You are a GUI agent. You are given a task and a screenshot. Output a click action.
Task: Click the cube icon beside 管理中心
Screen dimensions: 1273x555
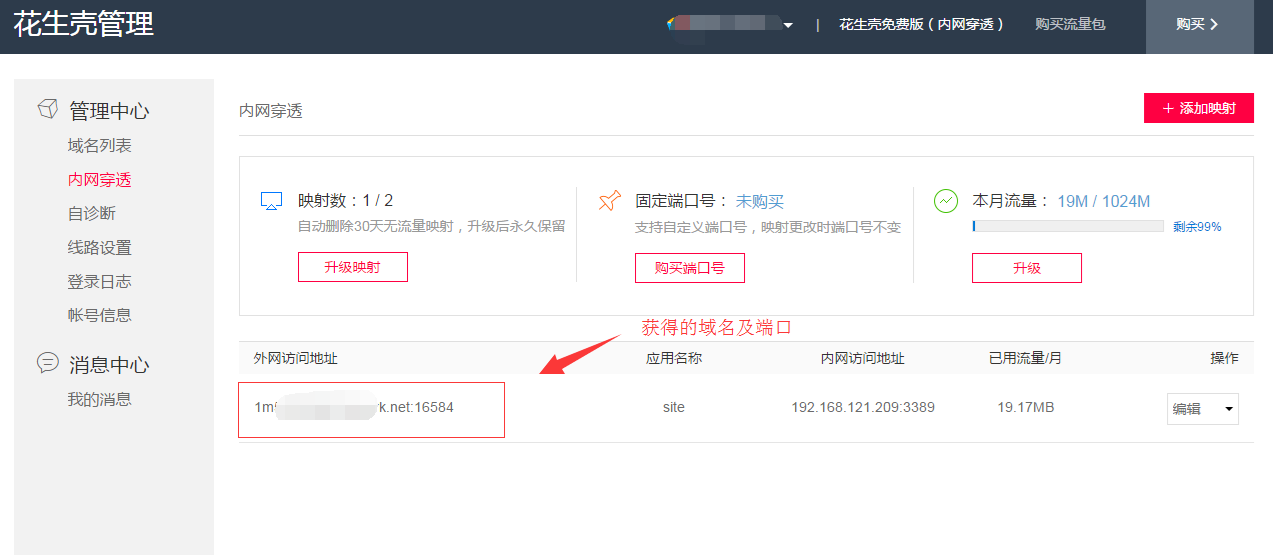point(47,109)
